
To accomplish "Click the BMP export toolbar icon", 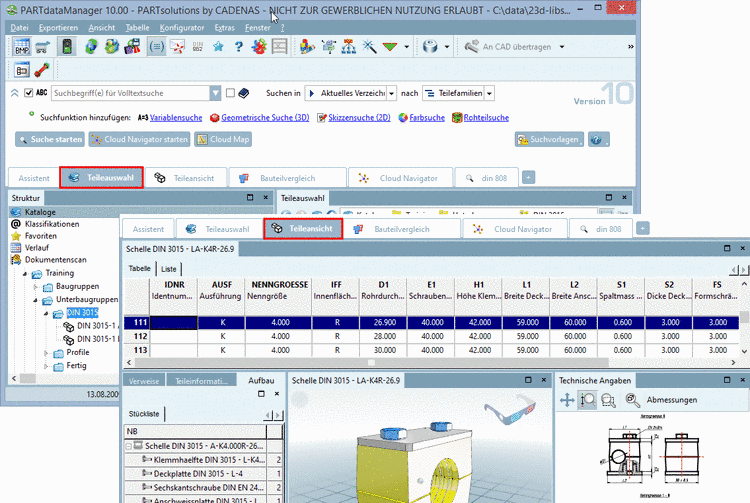I will [22, 46].
